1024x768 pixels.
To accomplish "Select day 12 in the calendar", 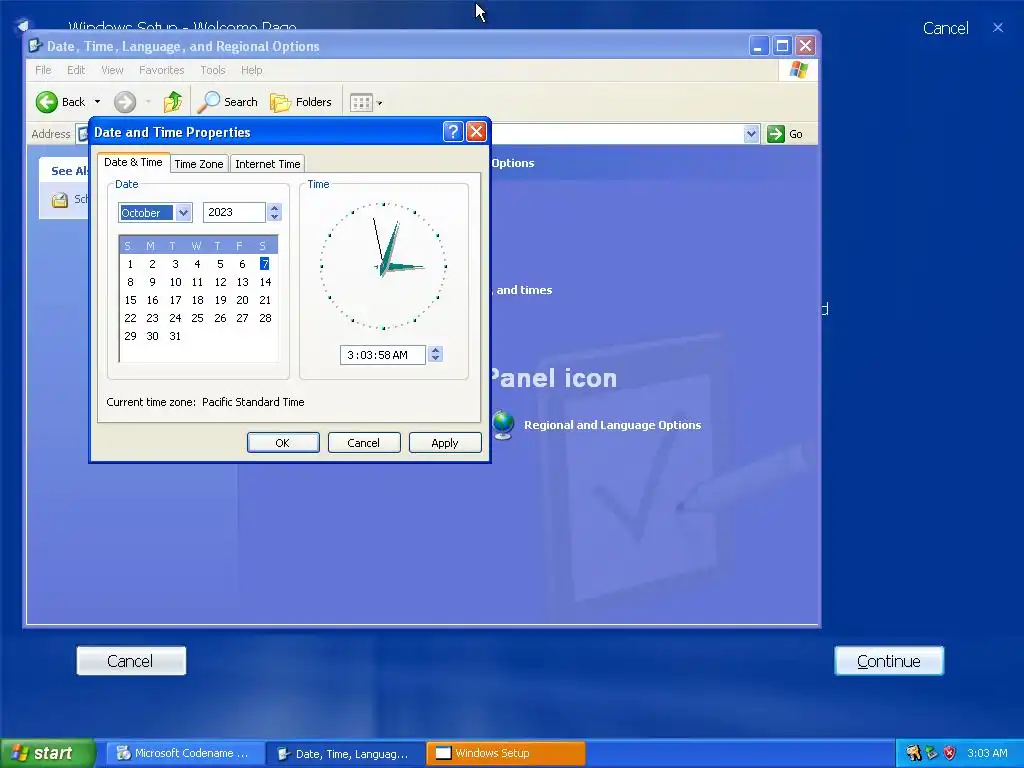I will (x=220, y=282).
